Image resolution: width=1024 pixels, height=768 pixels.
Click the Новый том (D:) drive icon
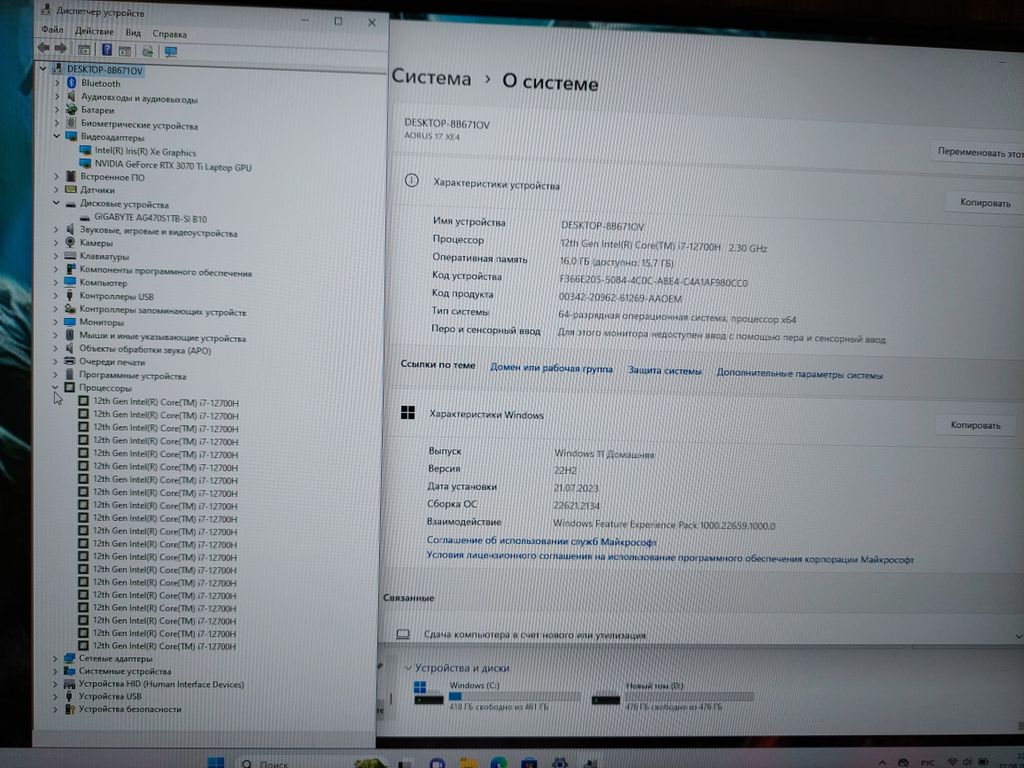605,699
